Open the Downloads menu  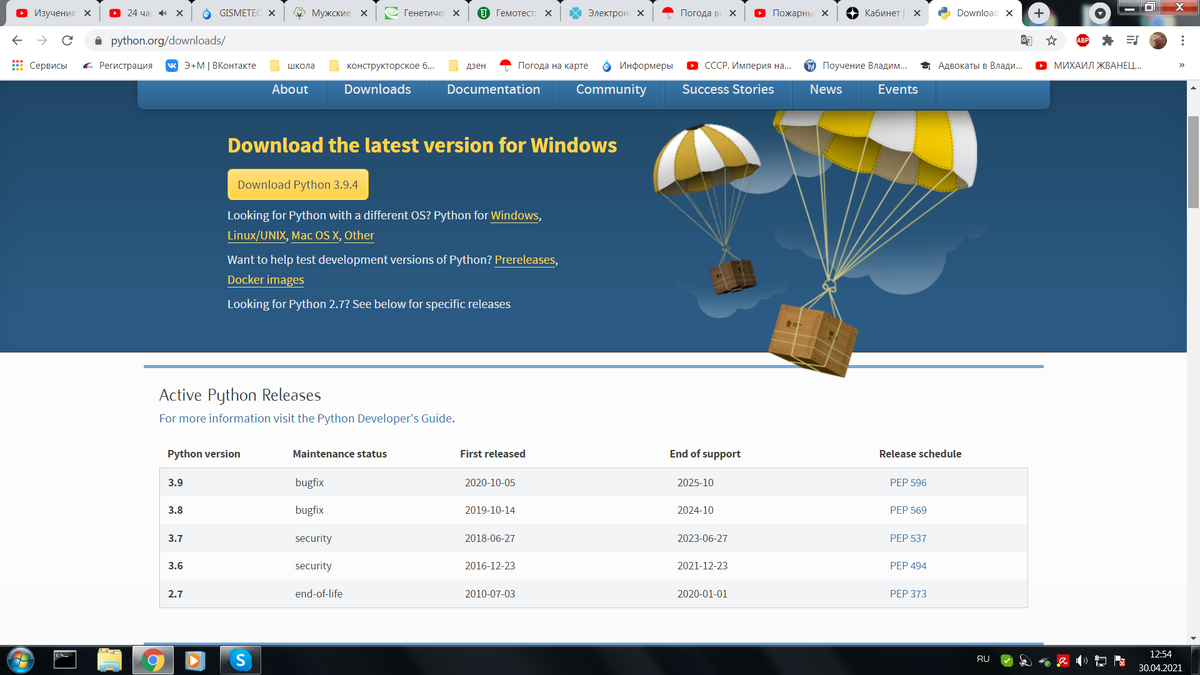[x=377, y=89]
